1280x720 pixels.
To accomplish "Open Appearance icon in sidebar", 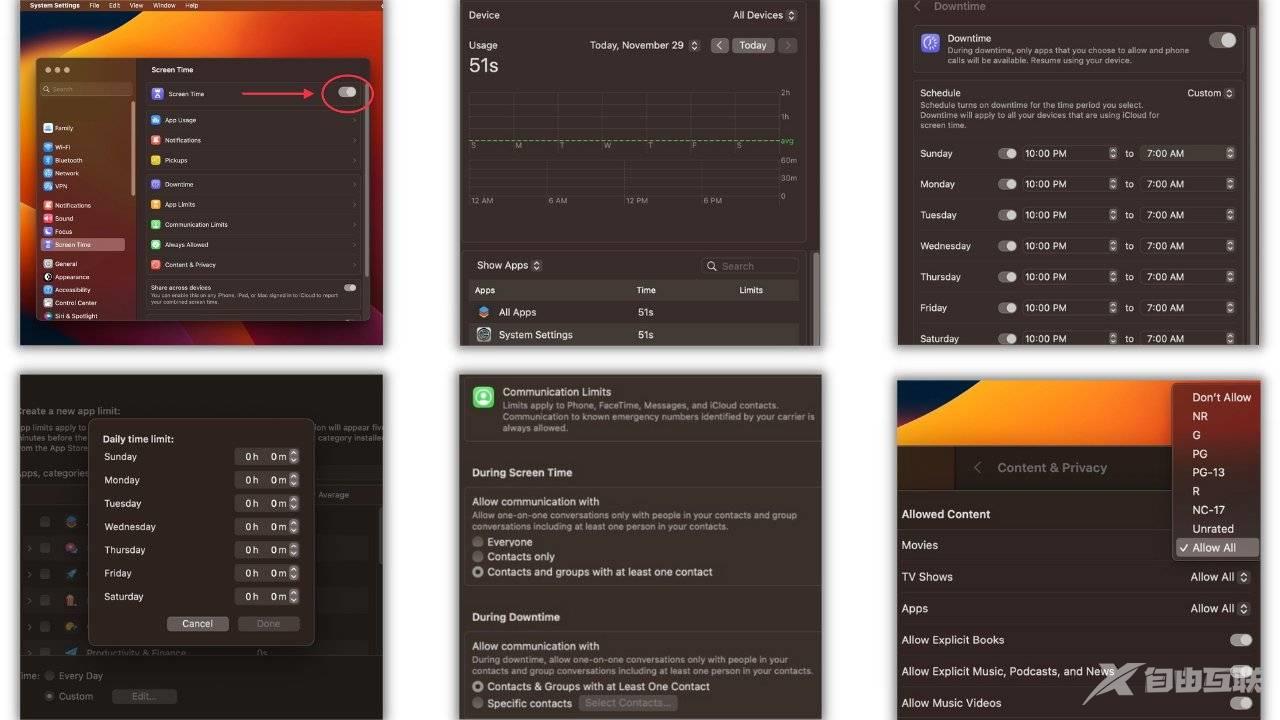I will 48,277.
